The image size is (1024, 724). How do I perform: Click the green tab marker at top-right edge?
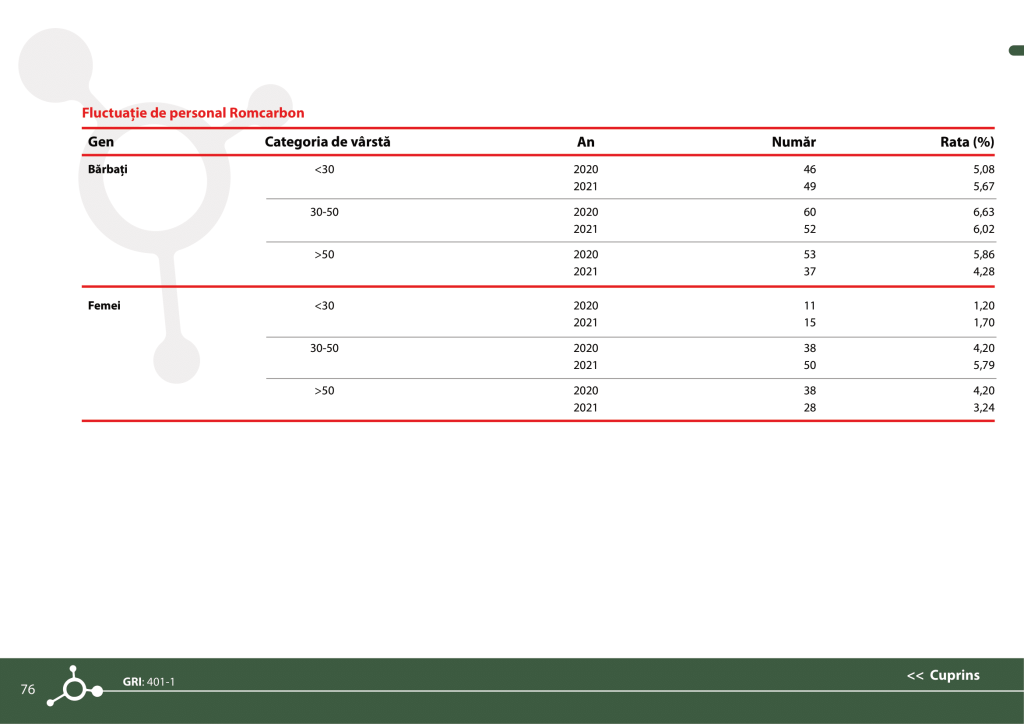point(1015,51)
